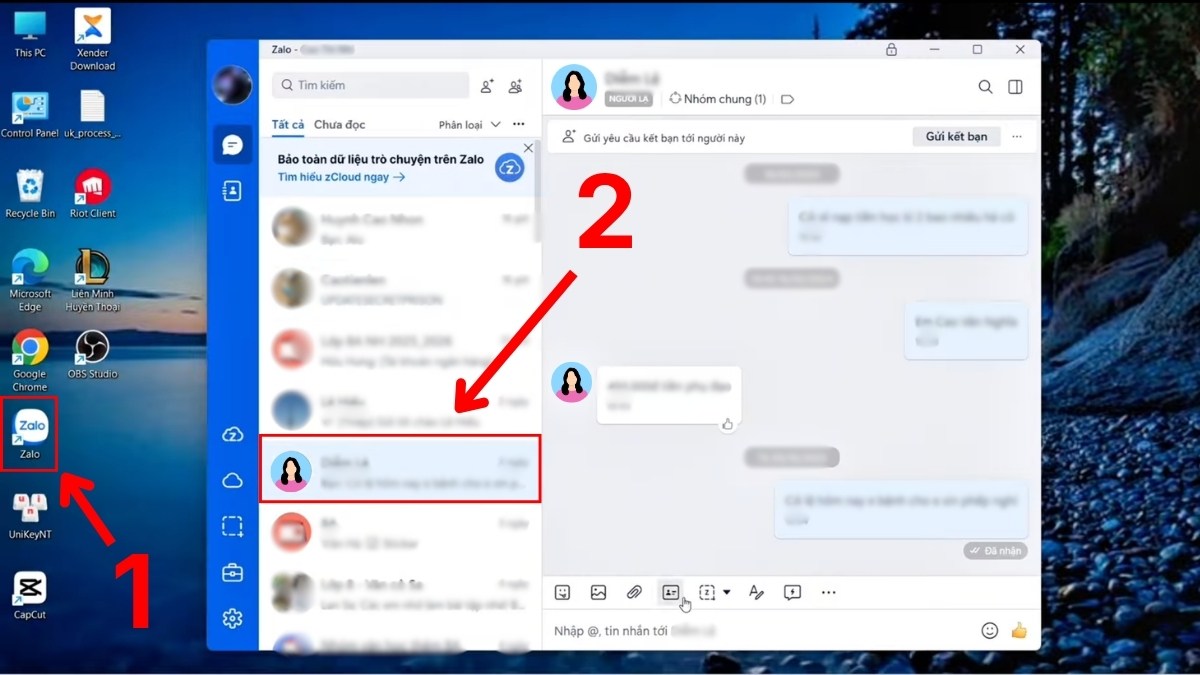1200x675 pixels.
Task: Select the Liên Minh Huyền Thoại desktop icon
Action: coord(92,281)
